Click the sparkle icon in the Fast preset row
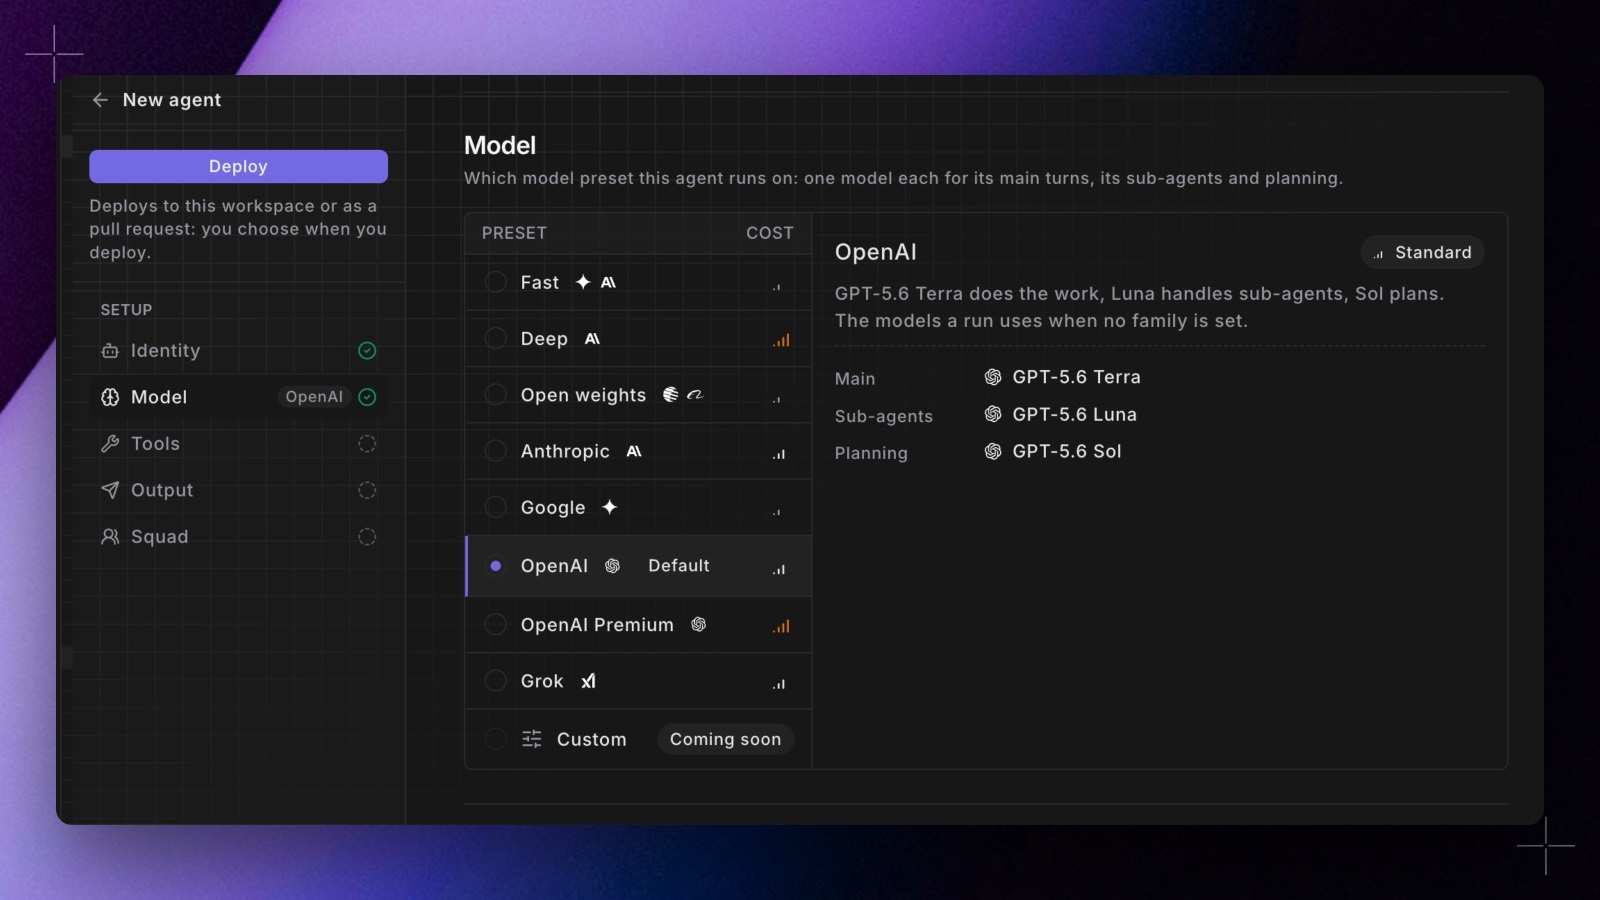 click(583, 282)
